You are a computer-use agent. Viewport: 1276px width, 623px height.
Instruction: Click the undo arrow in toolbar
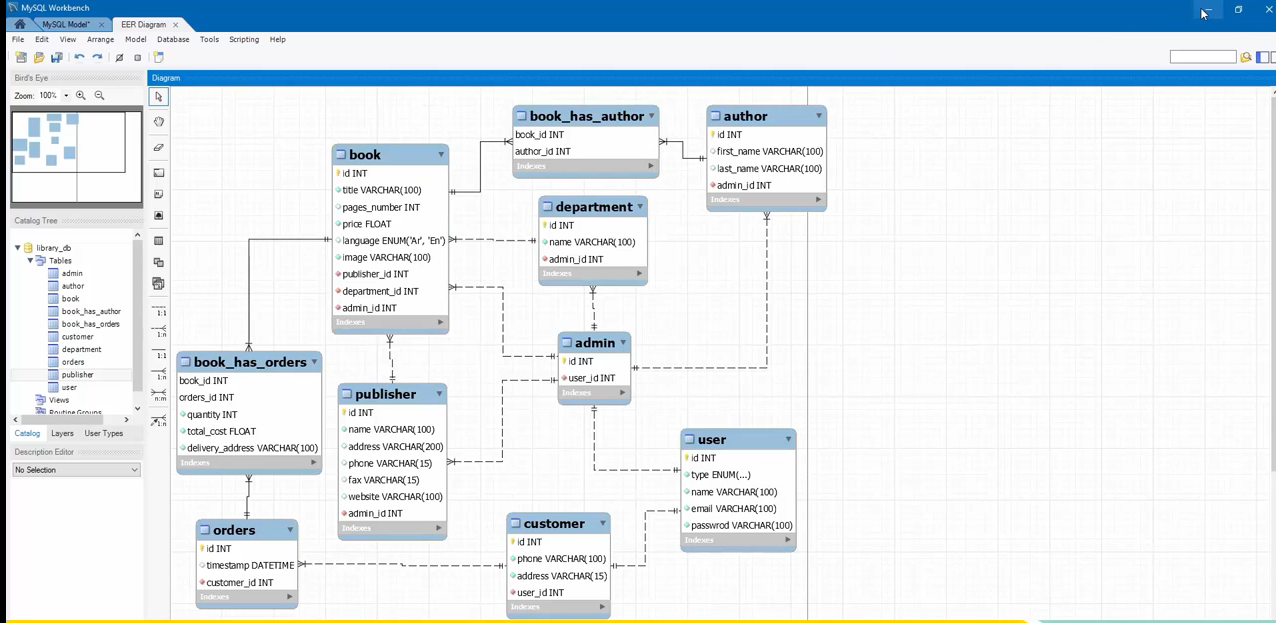click(x=79, y=58)
